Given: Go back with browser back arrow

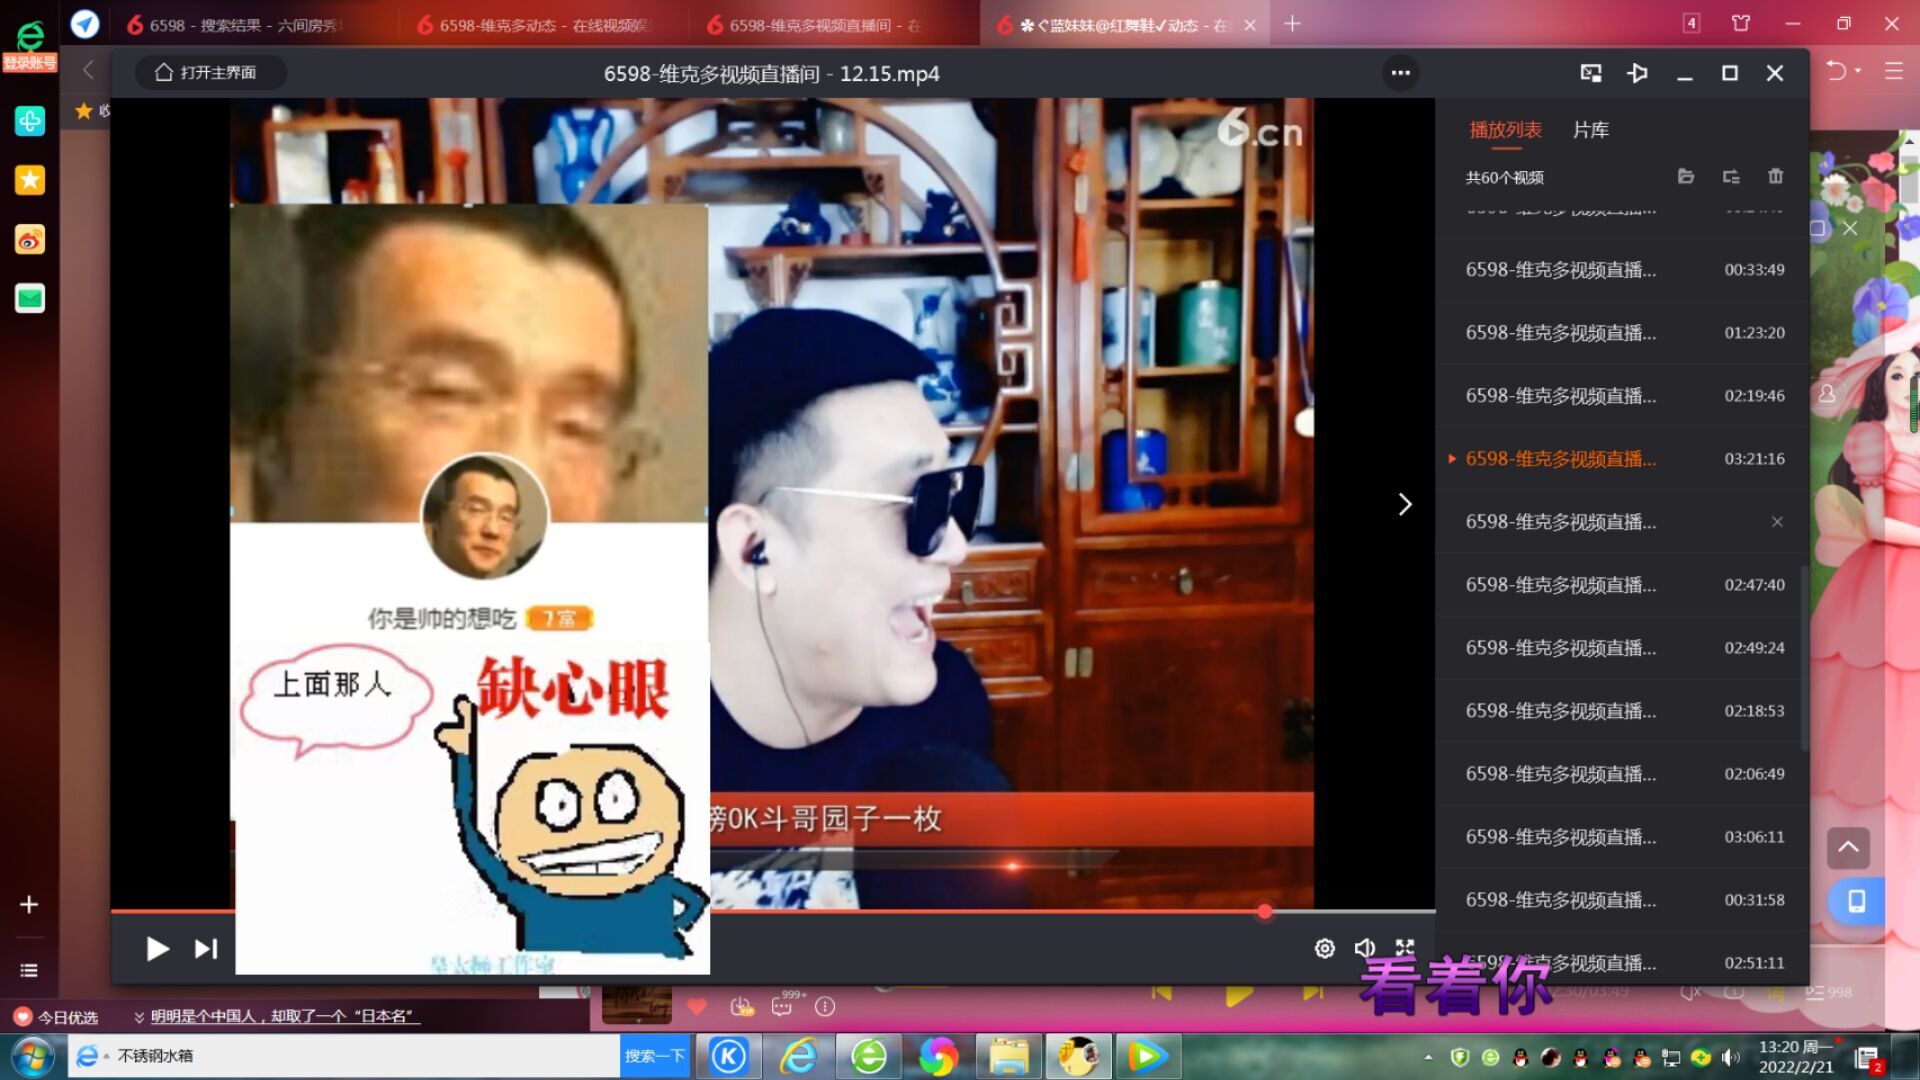Looking at the screenshot, I should coord(88,70).
